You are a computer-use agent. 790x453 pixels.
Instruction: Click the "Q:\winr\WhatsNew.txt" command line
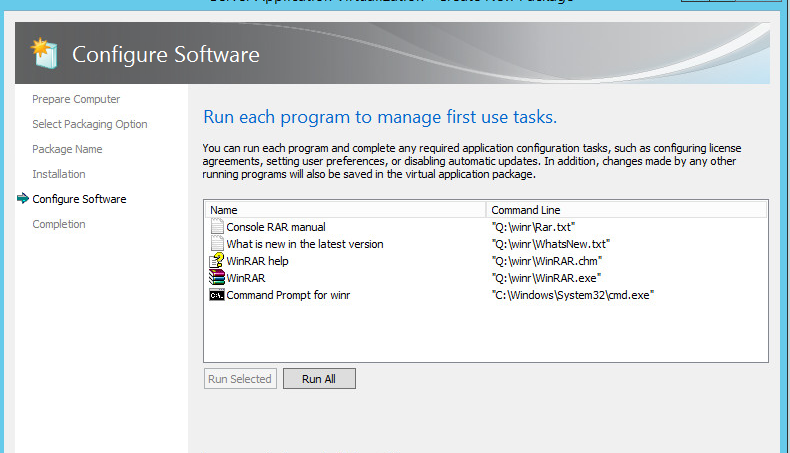click(x=551, y=244)
